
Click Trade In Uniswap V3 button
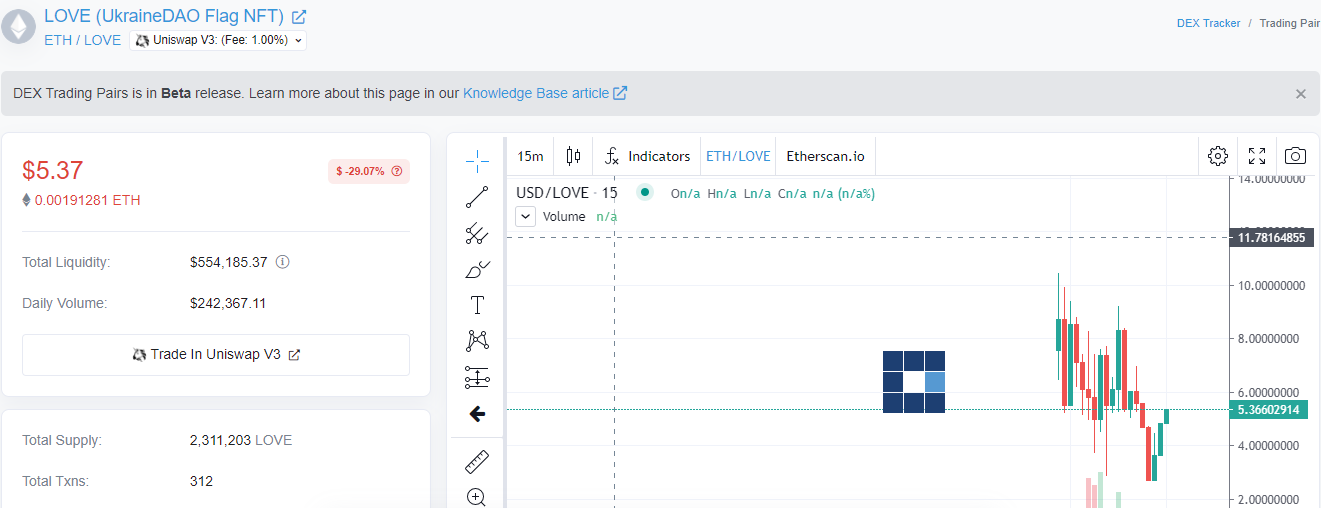[x=216, y=354]
